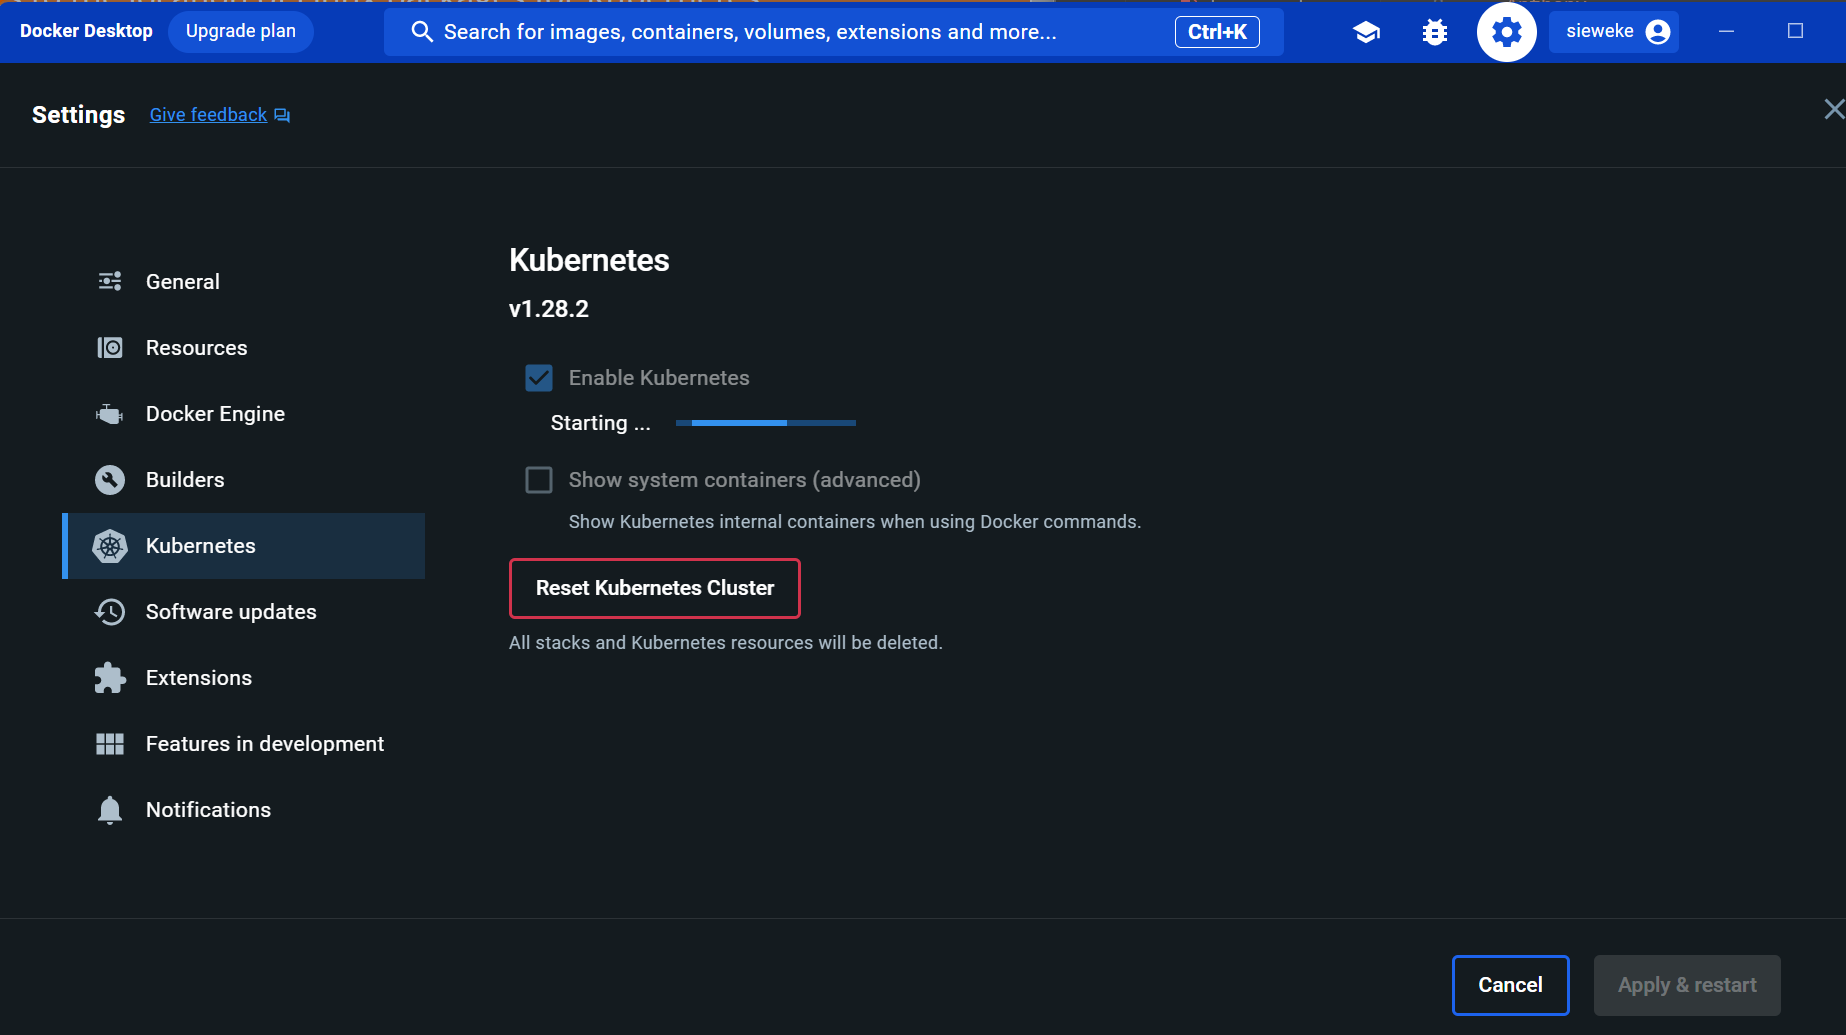This screenshot has height=1035, width=1846.
Task: Click the Builders wrench icon
Action: pos(110,480)
